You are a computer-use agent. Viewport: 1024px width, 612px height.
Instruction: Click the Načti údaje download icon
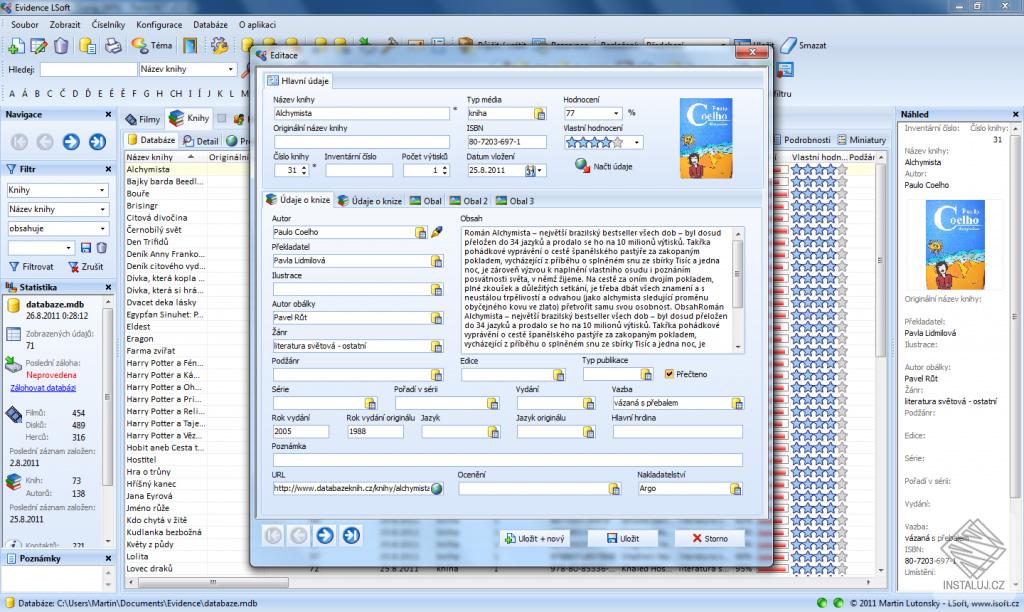point(582,166)
